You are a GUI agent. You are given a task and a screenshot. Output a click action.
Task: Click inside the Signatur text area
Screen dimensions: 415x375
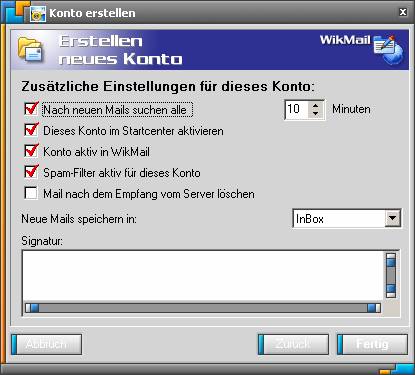(x=203, y=276)
